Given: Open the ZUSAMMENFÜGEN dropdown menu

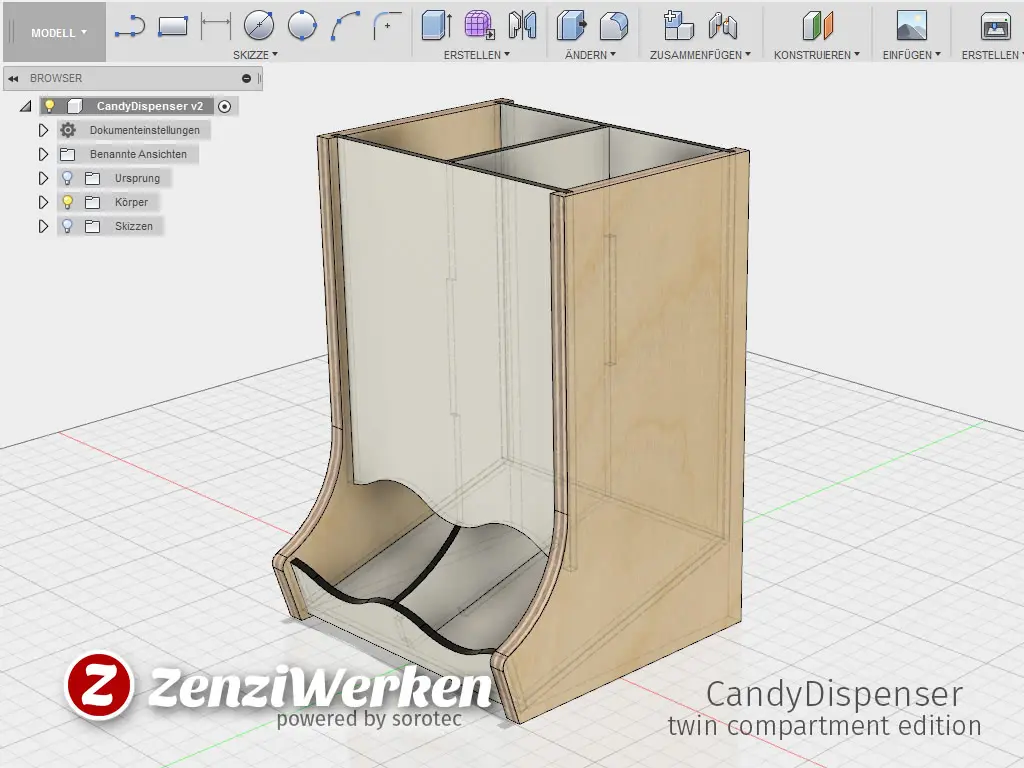Looking at the screenshot, I should click(x=700, y=55).
